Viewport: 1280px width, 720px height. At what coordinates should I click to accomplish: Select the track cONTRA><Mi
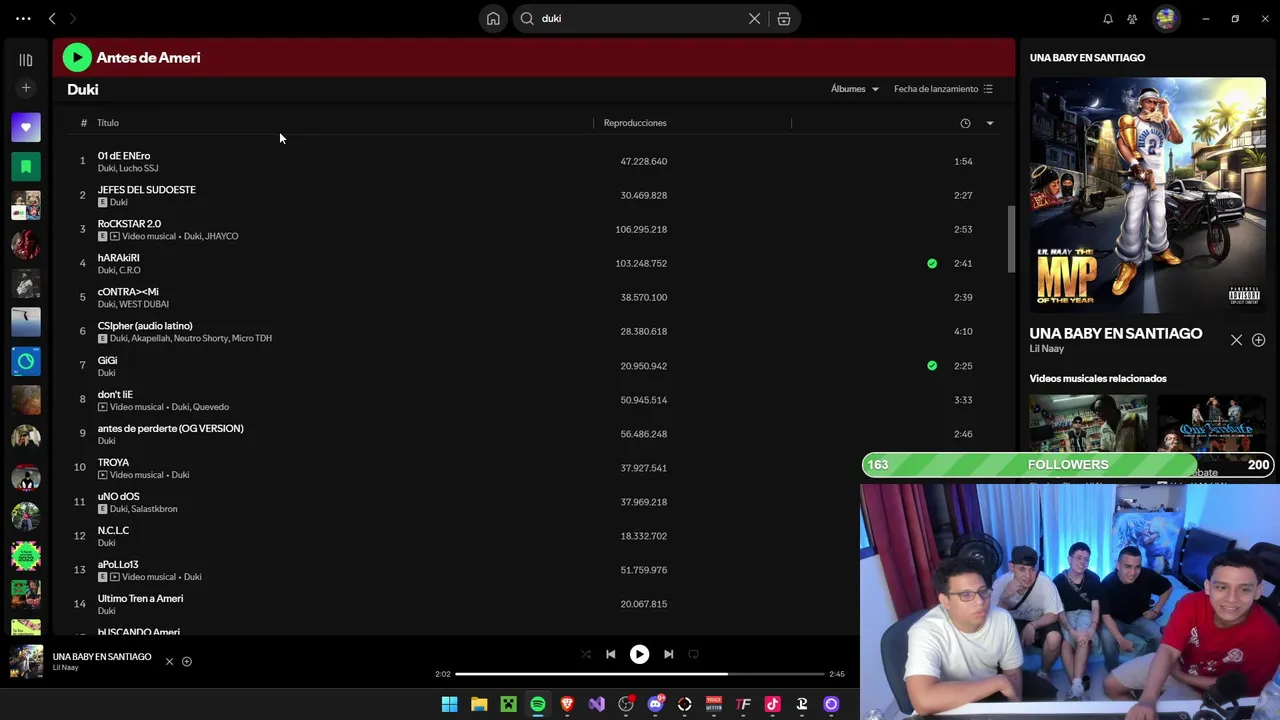[x=128, y=292]
